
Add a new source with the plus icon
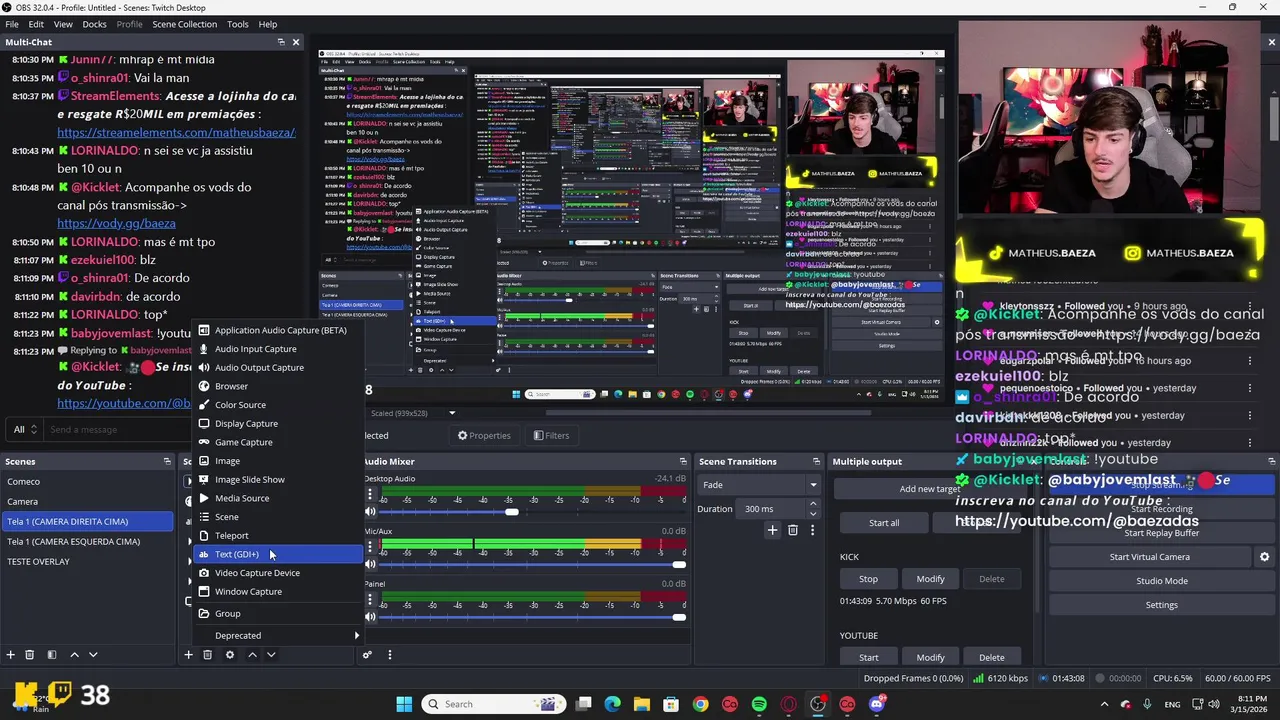[x=188, y=655]
